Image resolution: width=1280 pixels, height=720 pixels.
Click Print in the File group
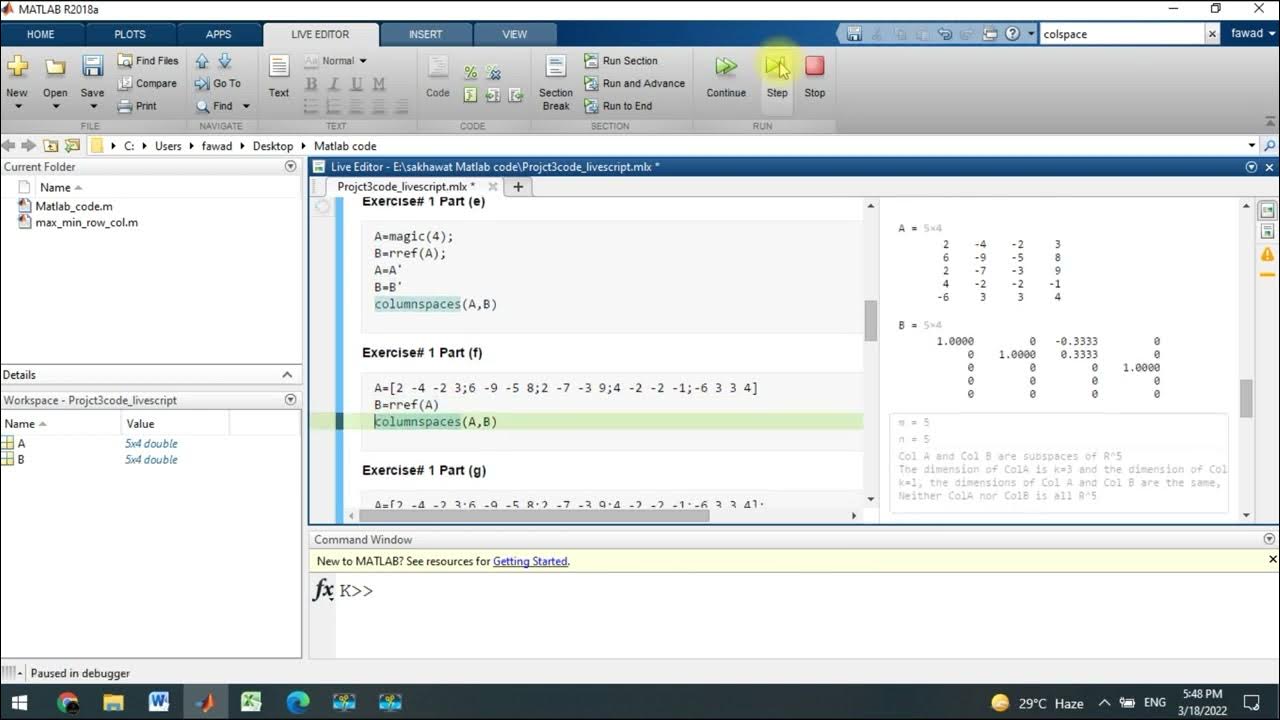point(137,106)
